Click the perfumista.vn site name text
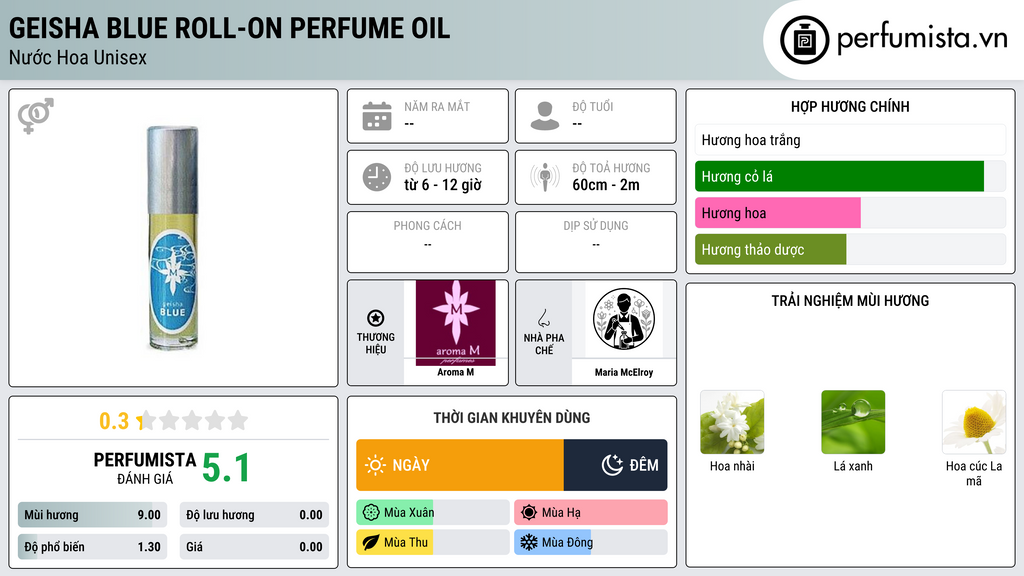1024x576 pixels. pos(922,38)
